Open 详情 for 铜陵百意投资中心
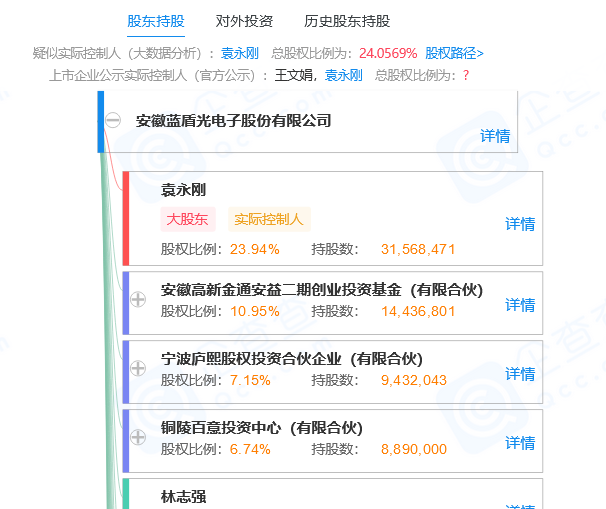This screenshot has height=509, width=606. (520, 443)
